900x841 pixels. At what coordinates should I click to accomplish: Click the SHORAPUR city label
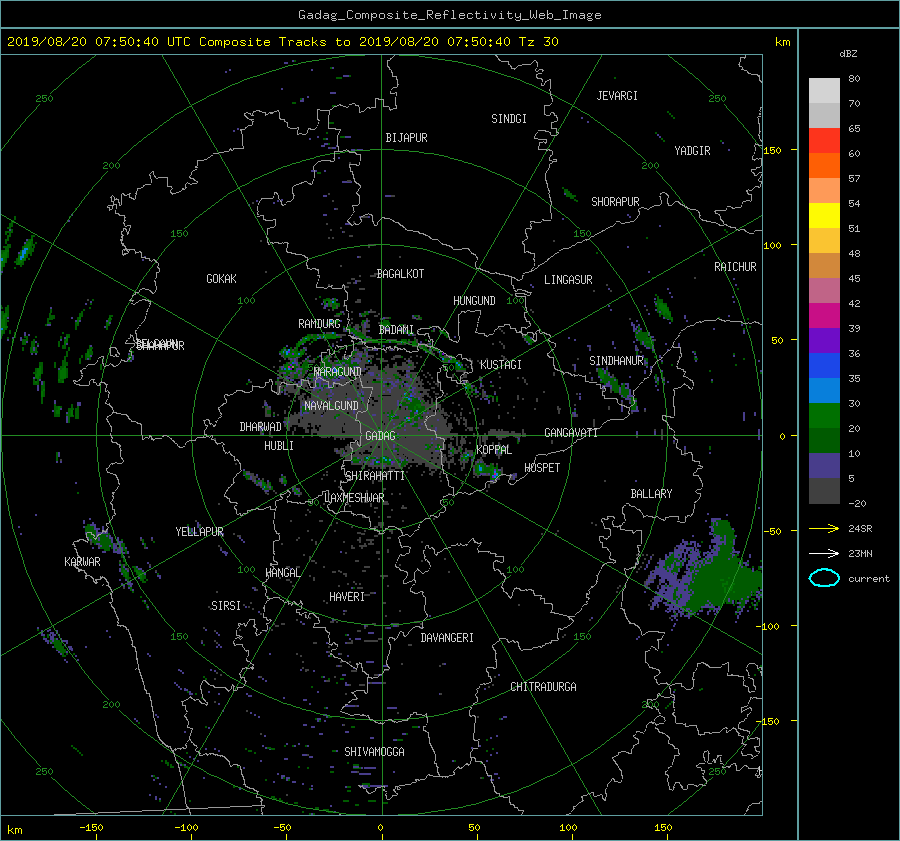[x=615, y=202]
